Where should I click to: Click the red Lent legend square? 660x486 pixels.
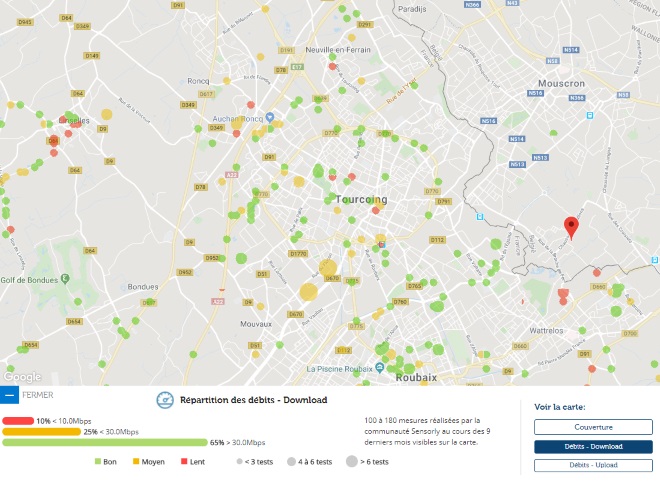[x=185, y=462]
